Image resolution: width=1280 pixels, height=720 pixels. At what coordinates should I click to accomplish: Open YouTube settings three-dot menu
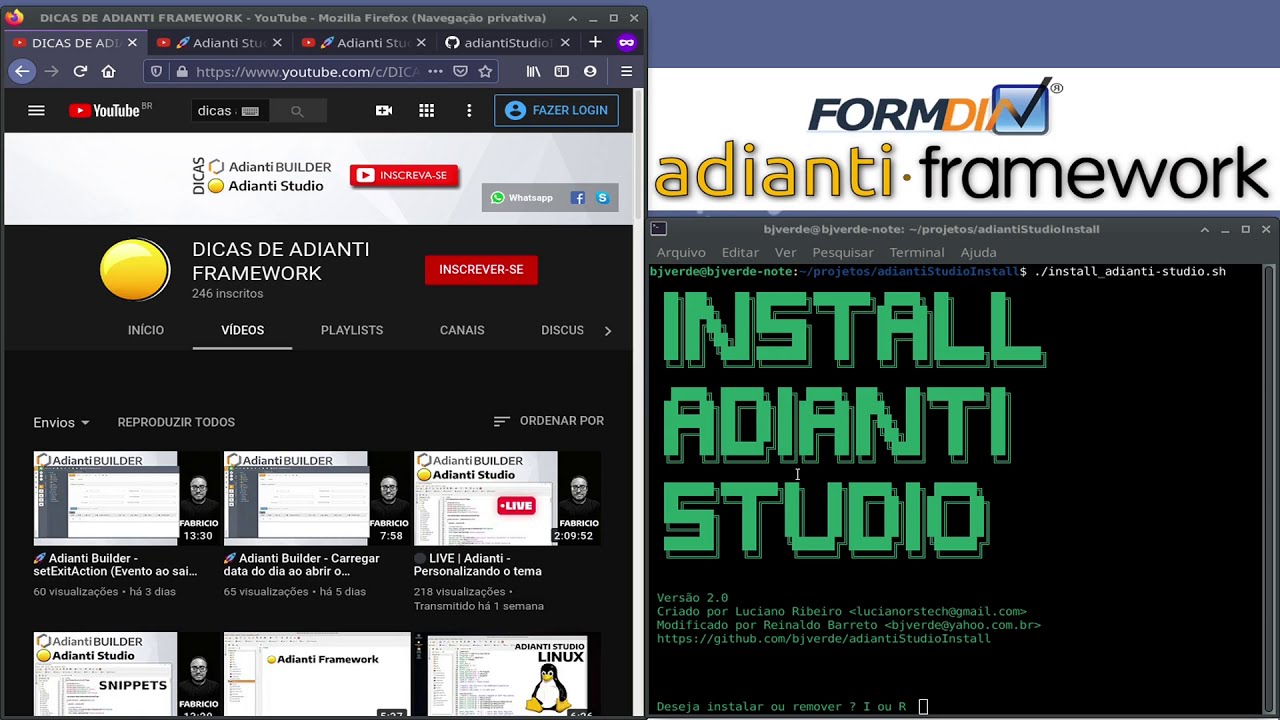(x=469, y=110)
